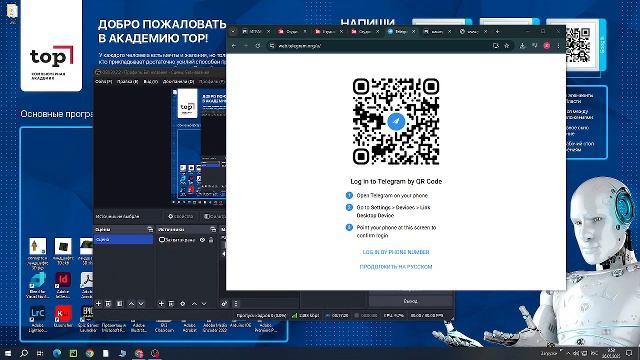Open the Windows Start menu

coord(8,353)
